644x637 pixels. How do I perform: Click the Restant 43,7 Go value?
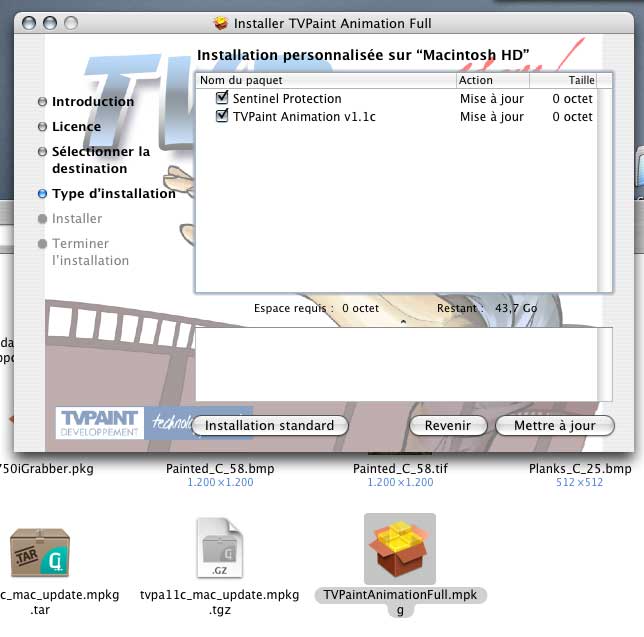point(516,308)
